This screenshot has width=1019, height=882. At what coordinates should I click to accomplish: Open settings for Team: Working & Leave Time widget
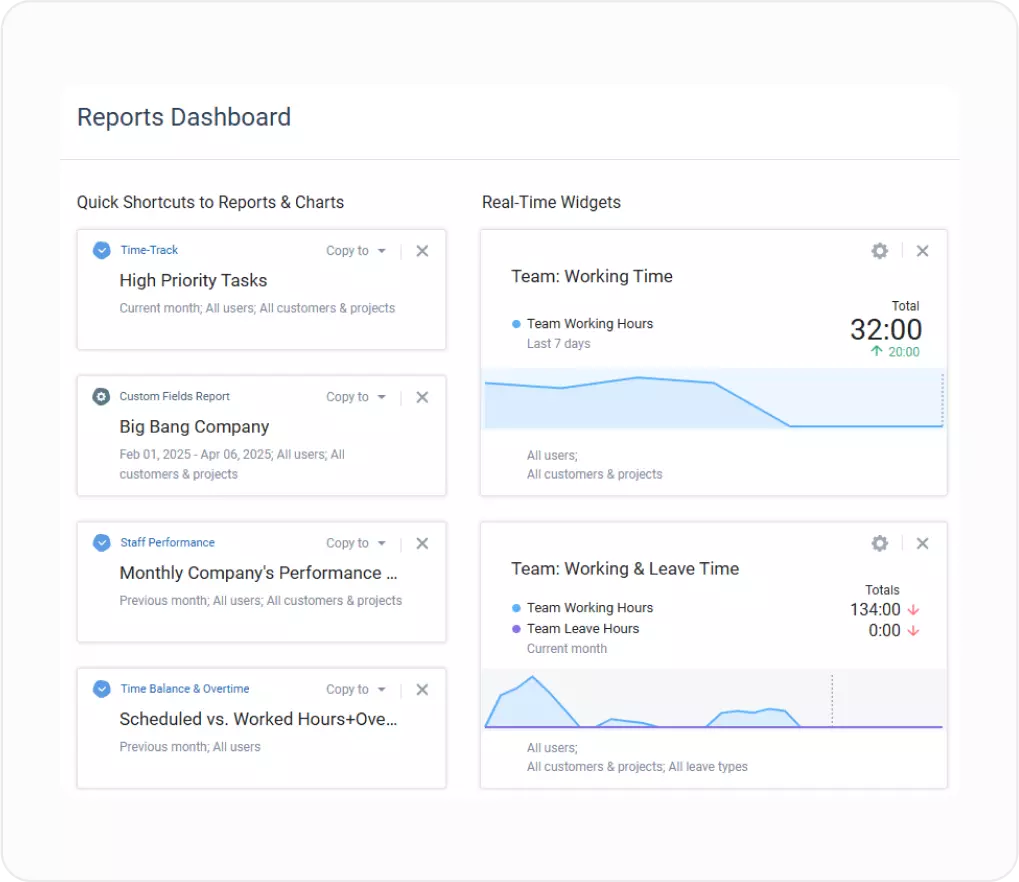pyautogui.click(x=879, y=543)
